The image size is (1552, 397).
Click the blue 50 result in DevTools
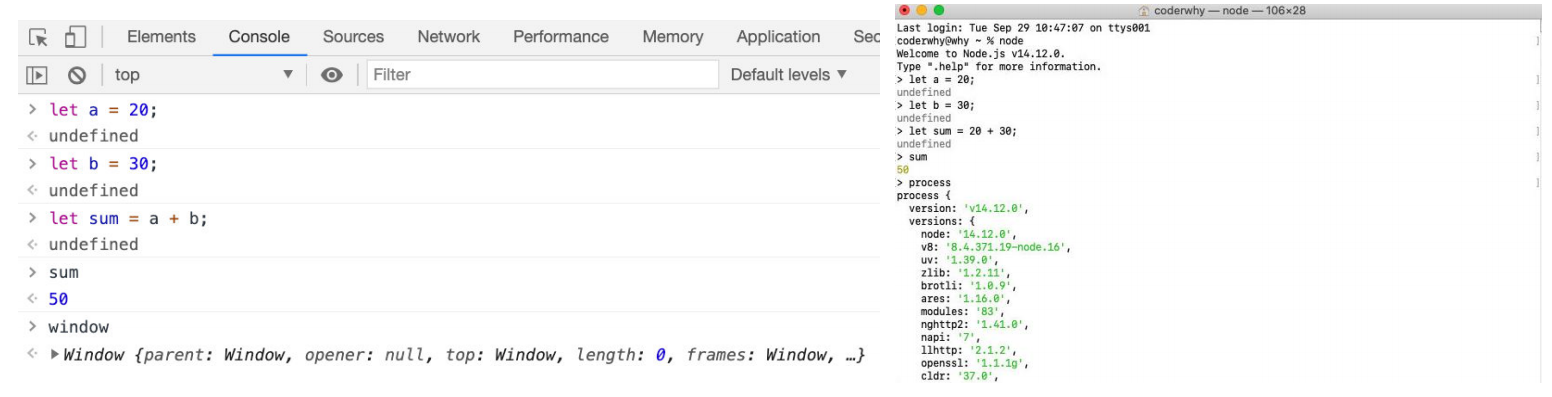coord(58,299)
